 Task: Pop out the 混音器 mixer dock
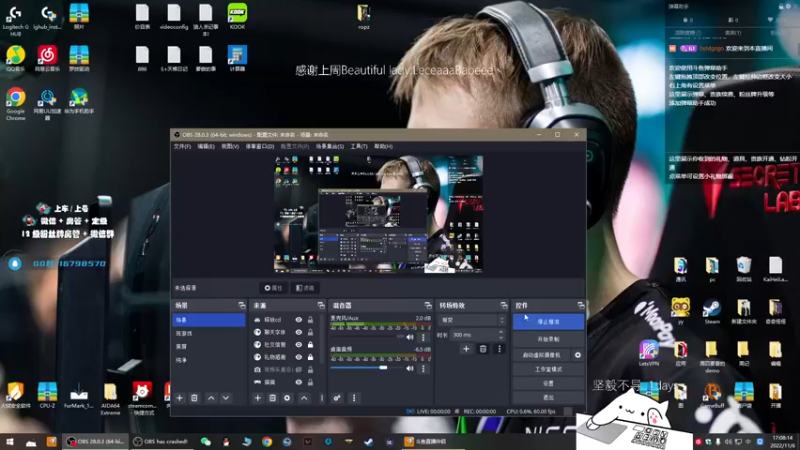click(428, 305)
